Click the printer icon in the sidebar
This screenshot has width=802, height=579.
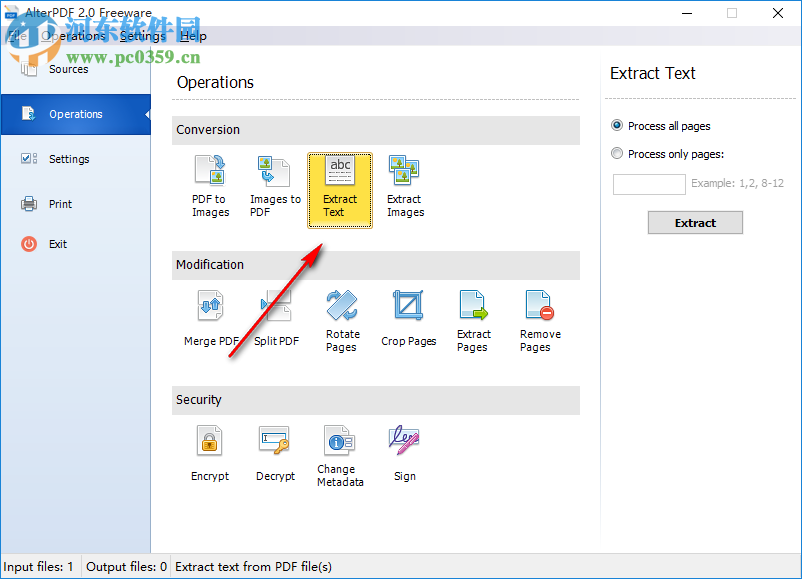(29, 204)
